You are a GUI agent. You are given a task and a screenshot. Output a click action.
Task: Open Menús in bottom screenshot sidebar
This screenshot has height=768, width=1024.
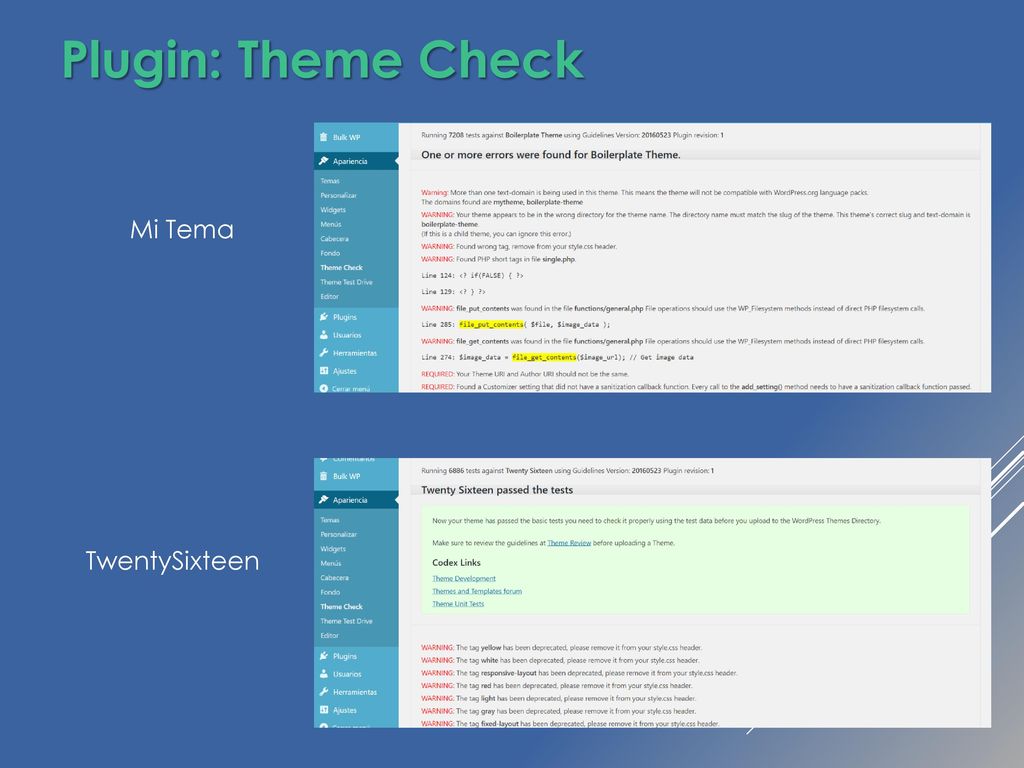pos(330,563)
